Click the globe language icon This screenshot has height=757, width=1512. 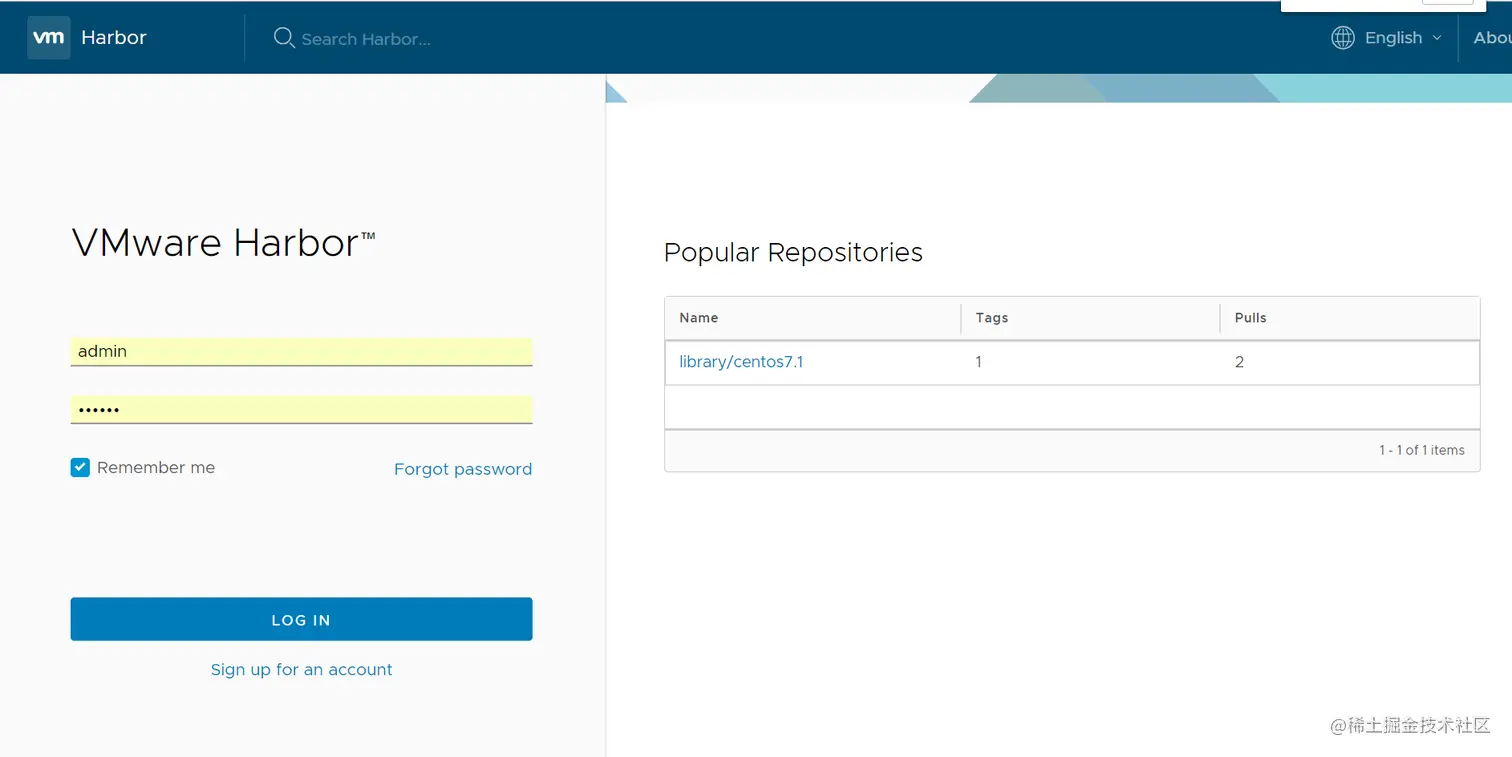click(x=1343, y=38)
